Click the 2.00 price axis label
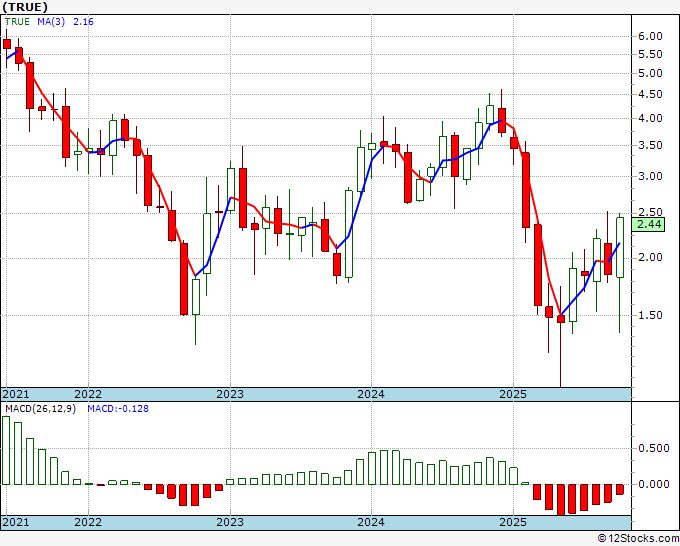 click(x=650, y=258)
